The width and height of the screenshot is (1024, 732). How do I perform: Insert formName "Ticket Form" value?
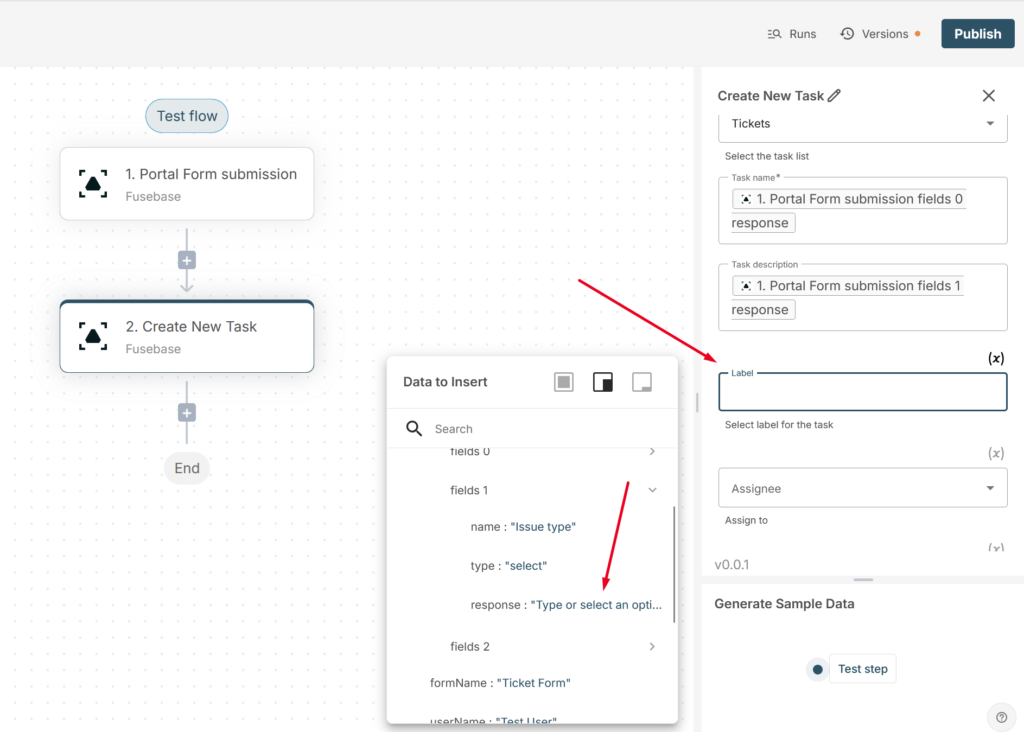tap(500, 683)
